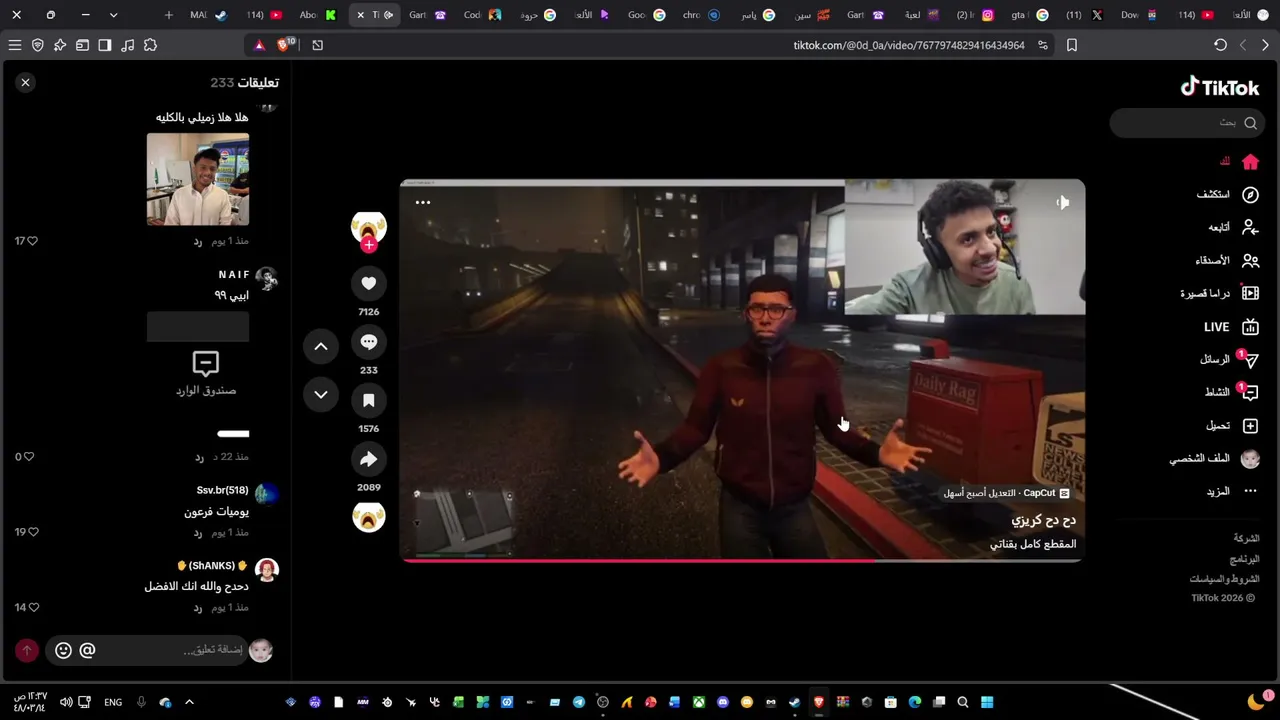The height and width of the screenshot is (720, 1280).
Task: Open site settings icon beside the URL
Action: (x=1043, y=45)
